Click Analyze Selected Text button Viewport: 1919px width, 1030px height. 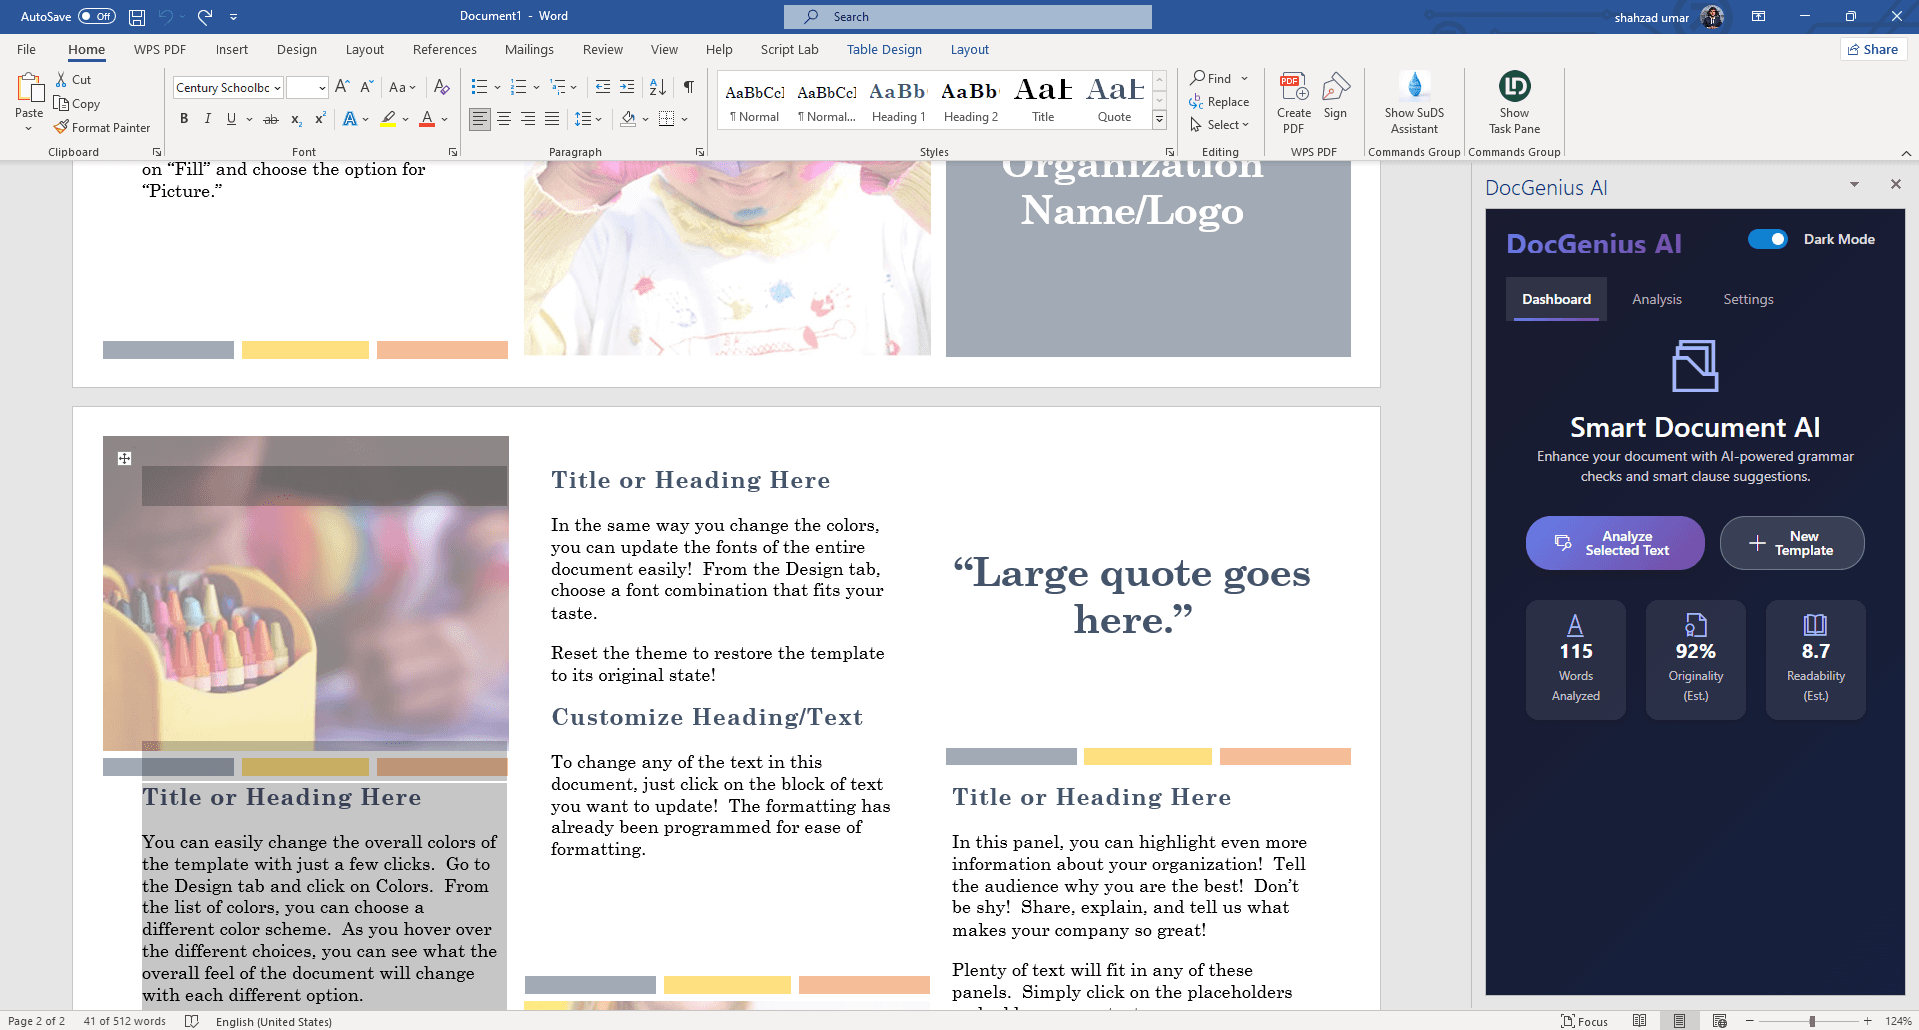[x=1615, y=543]
